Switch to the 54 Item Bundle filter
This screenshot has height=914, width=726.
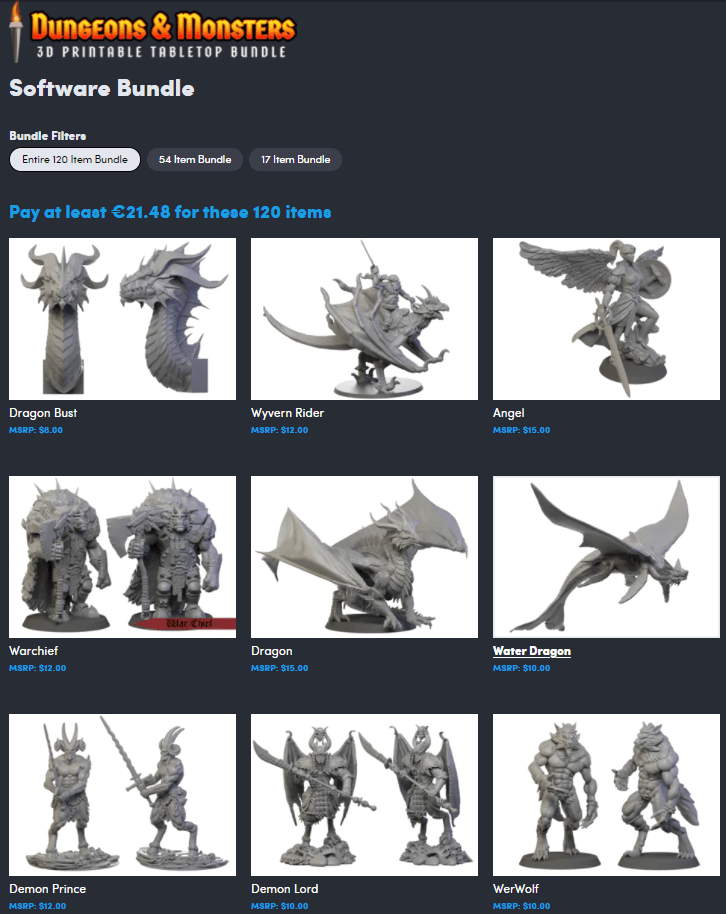[x=195, y=160]
